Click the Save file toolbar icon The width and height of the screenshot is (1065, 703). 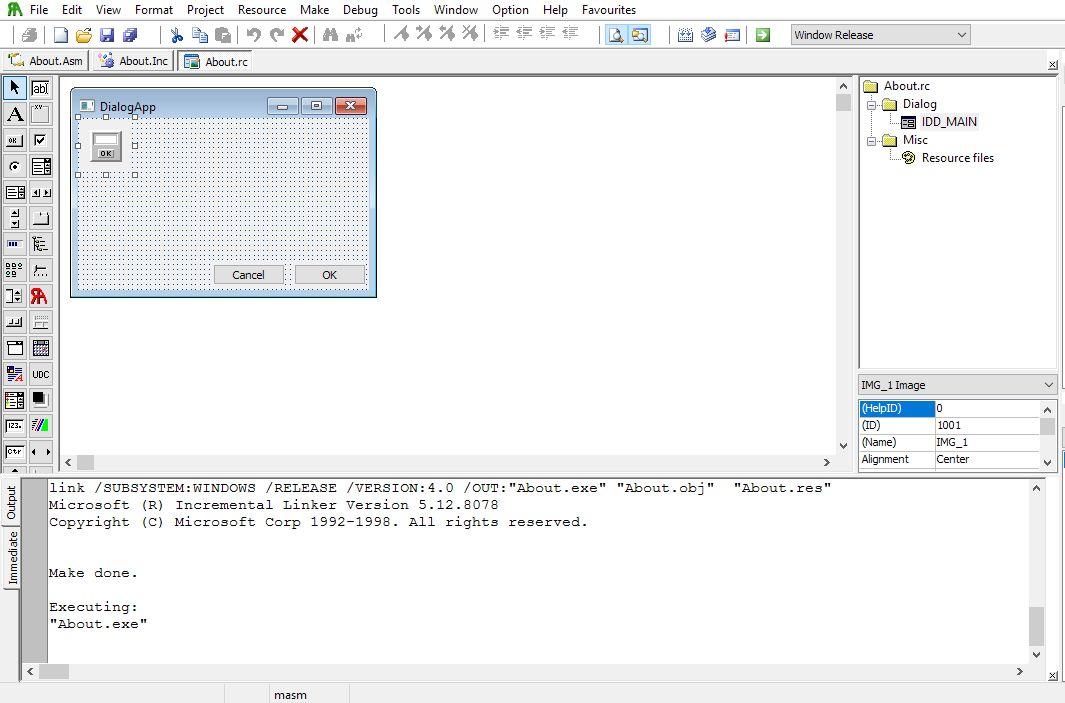tap(107, 35)
